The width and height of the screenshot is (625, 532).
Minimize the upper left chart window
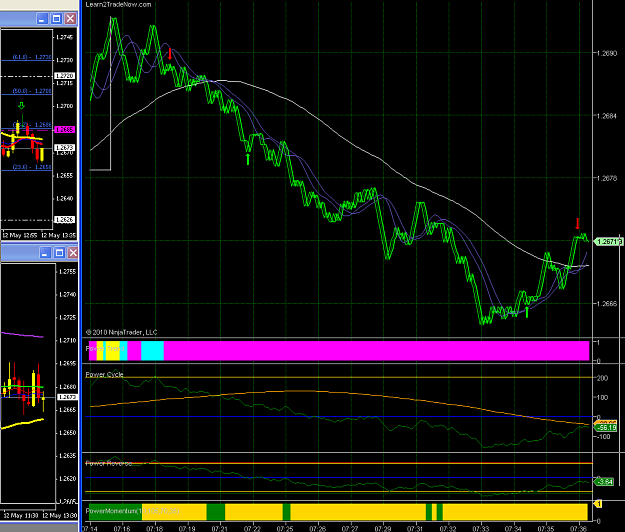tap(43, 18)
